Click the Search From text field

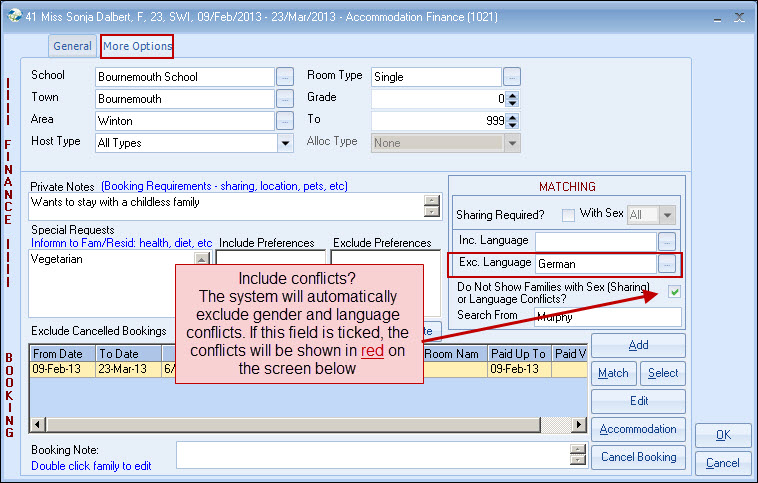(x=607, y=317)
